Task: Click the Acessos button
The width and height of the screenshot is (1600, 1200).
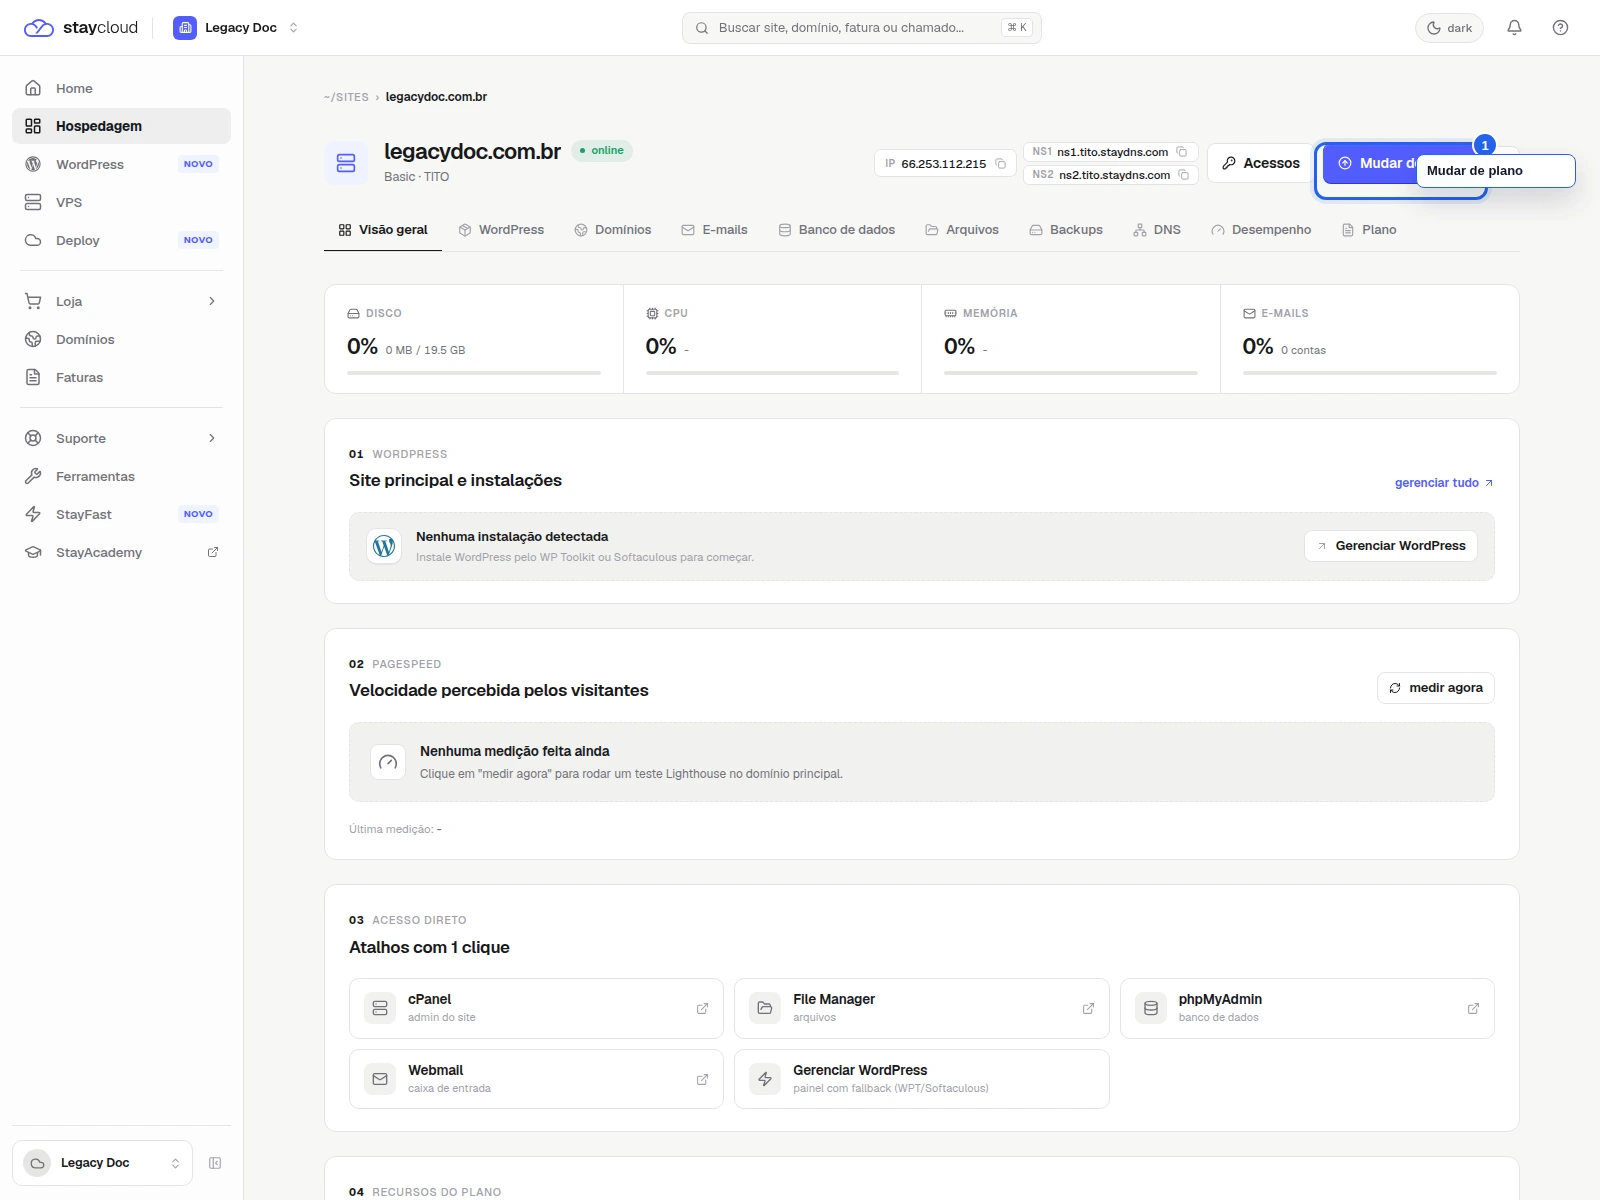Action: tap(1260, 163)
